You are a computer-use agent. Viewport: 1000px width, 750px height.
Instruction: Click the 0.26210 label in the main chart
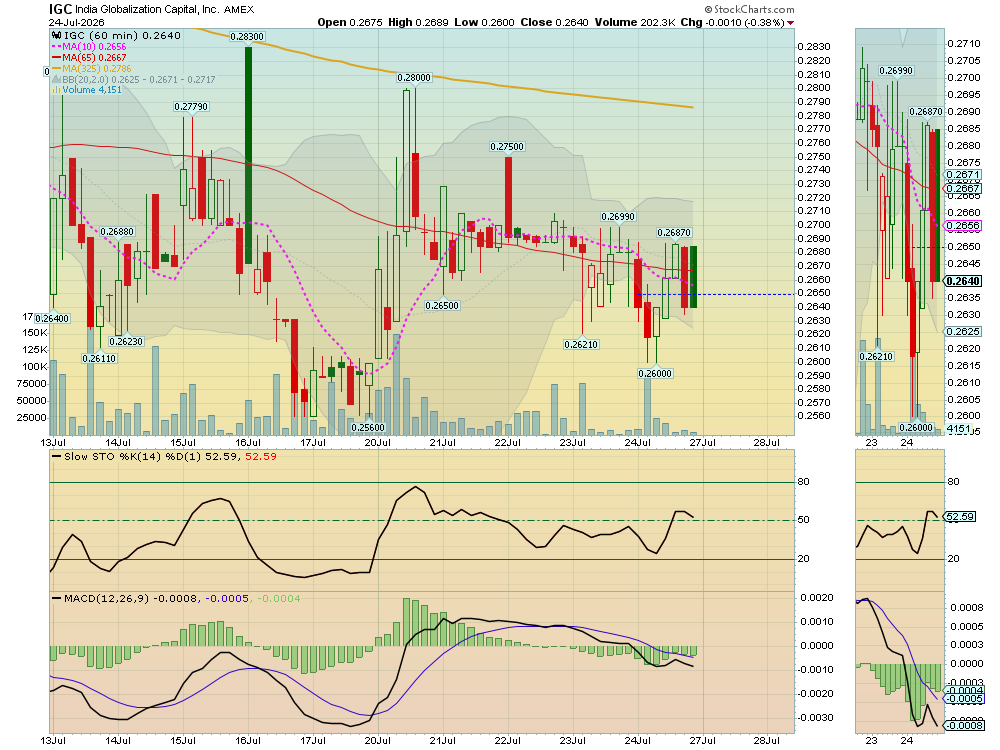[x=581, y=344]
